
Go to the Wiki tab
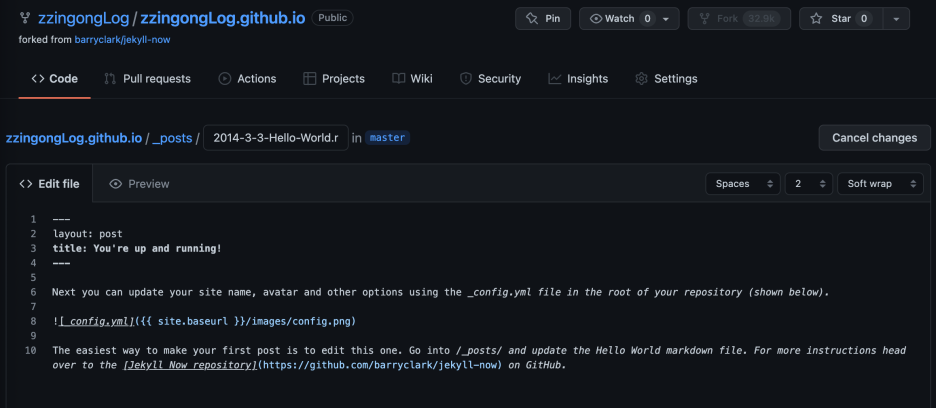click(x=412, y=79)
